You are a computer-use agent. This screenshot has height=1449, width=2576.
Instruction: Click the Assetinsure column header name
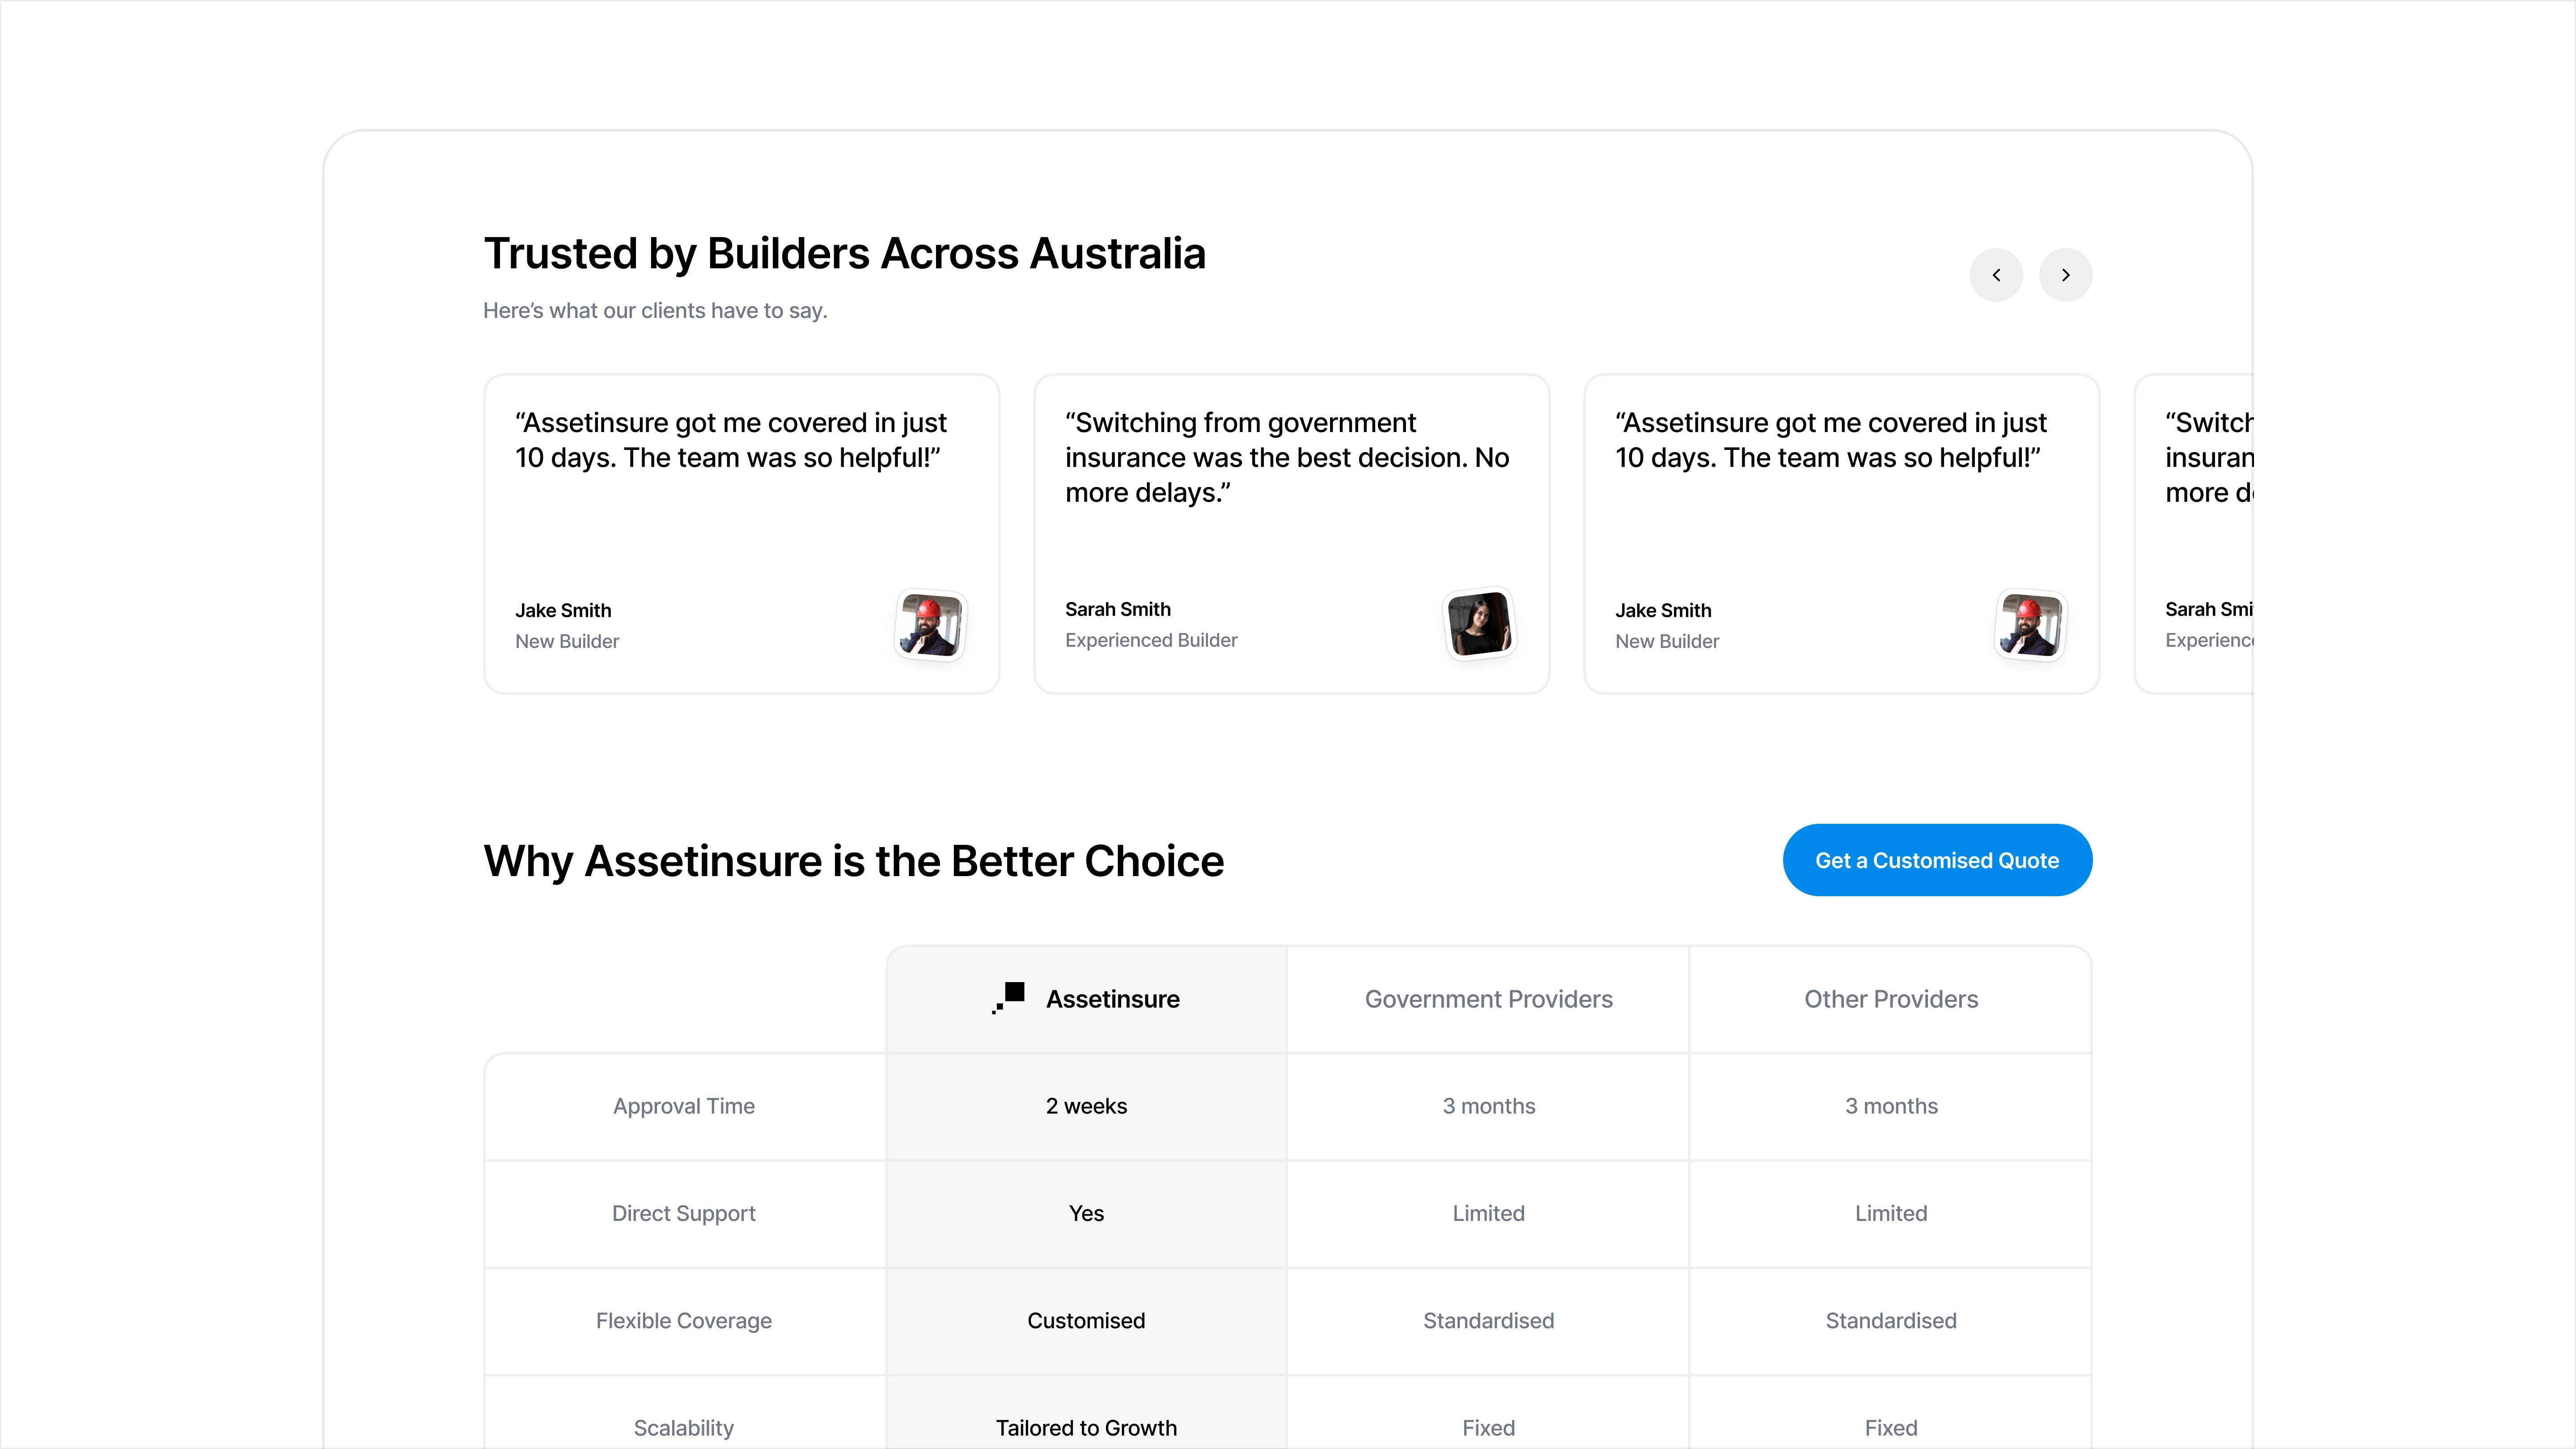click(x=1112, y=999)
